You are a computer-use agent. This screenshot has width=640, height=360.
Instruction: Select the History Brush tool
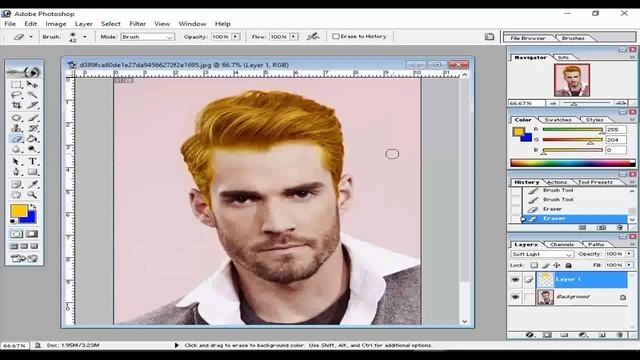click(32, 128)
